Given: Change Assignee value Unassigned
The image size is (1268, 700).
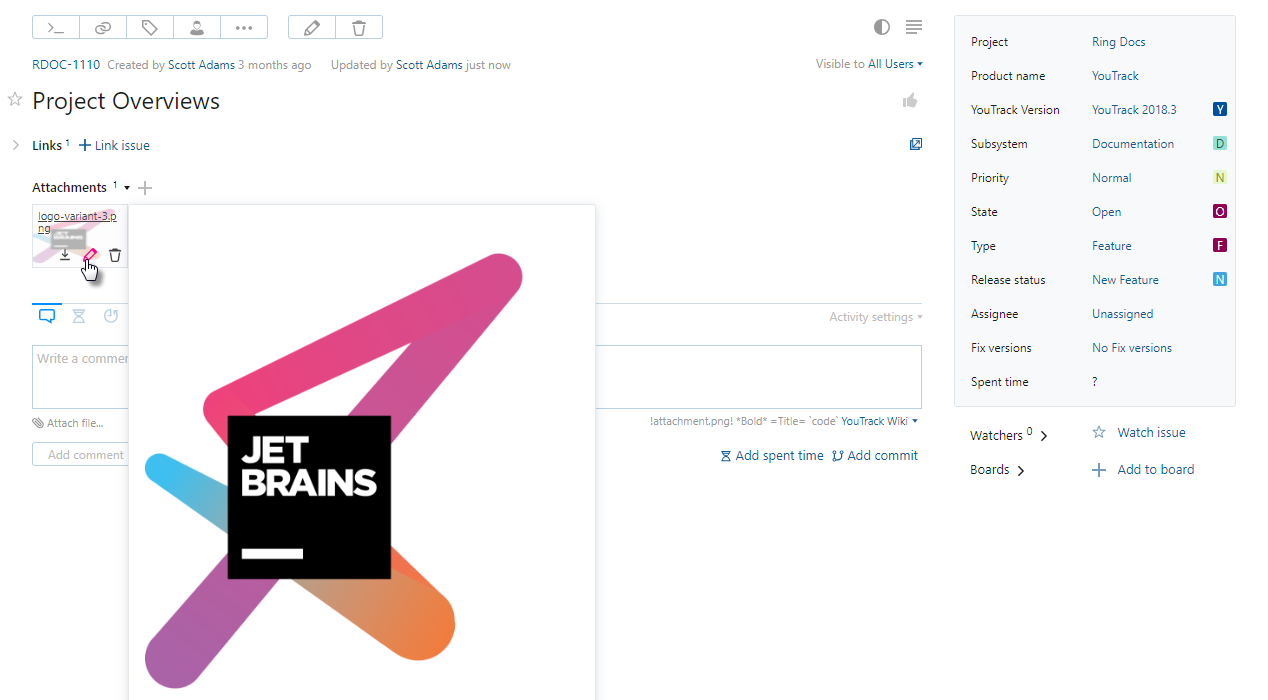Looking at the screenshot, I should pos(1123,314).
